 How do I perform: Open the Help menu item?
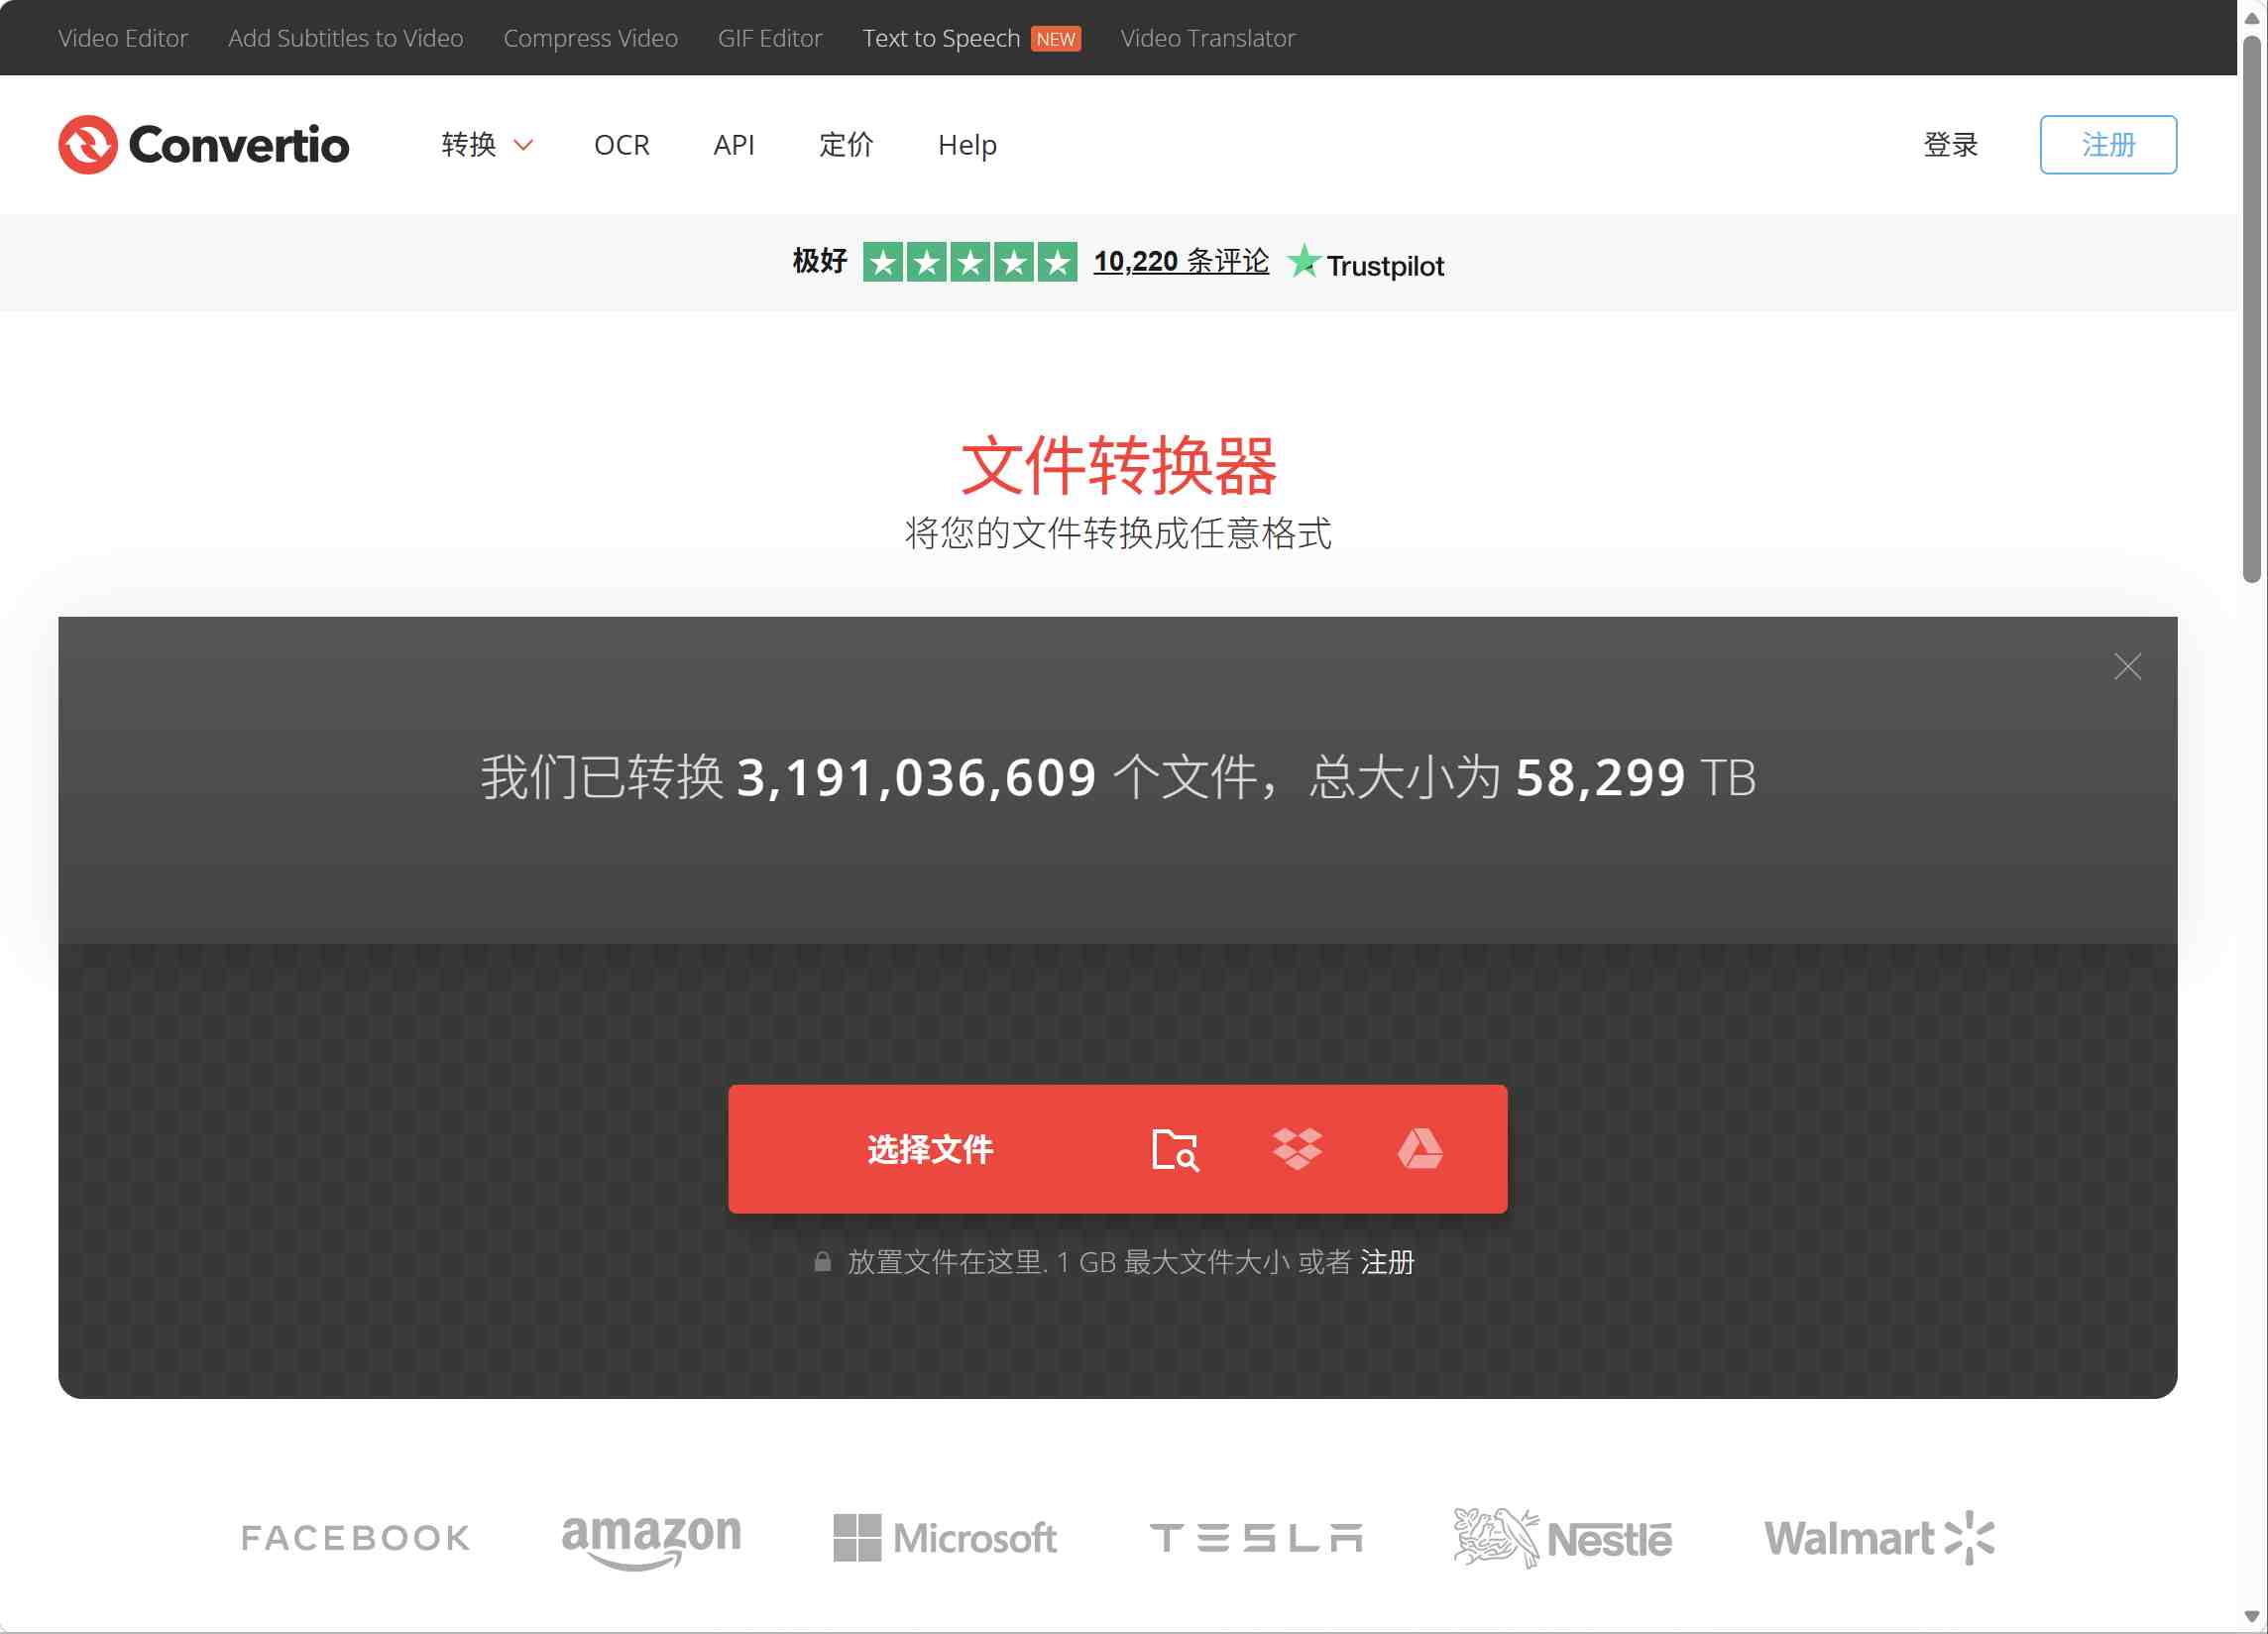(x=967, y=145)
